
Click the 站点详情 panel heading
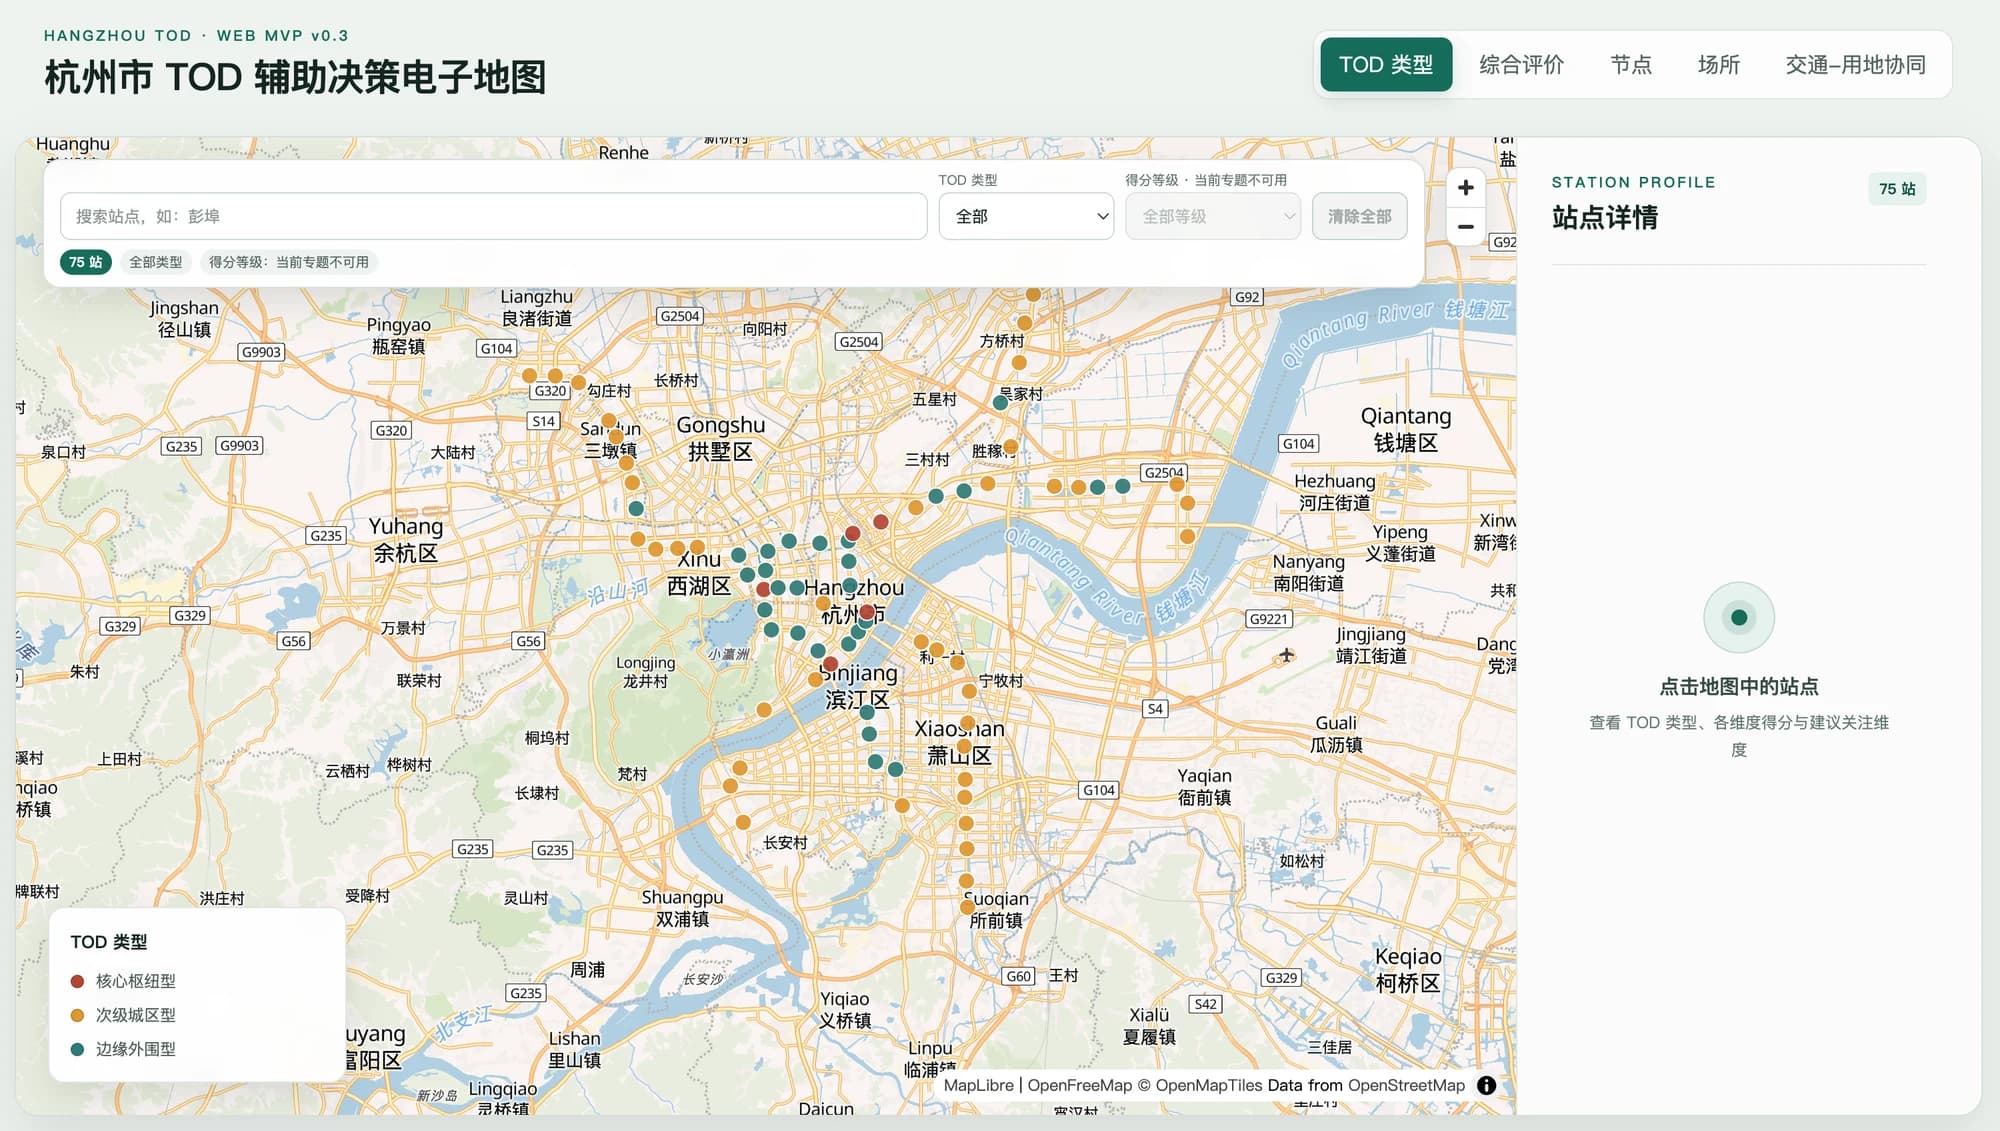pos(1604,217)
